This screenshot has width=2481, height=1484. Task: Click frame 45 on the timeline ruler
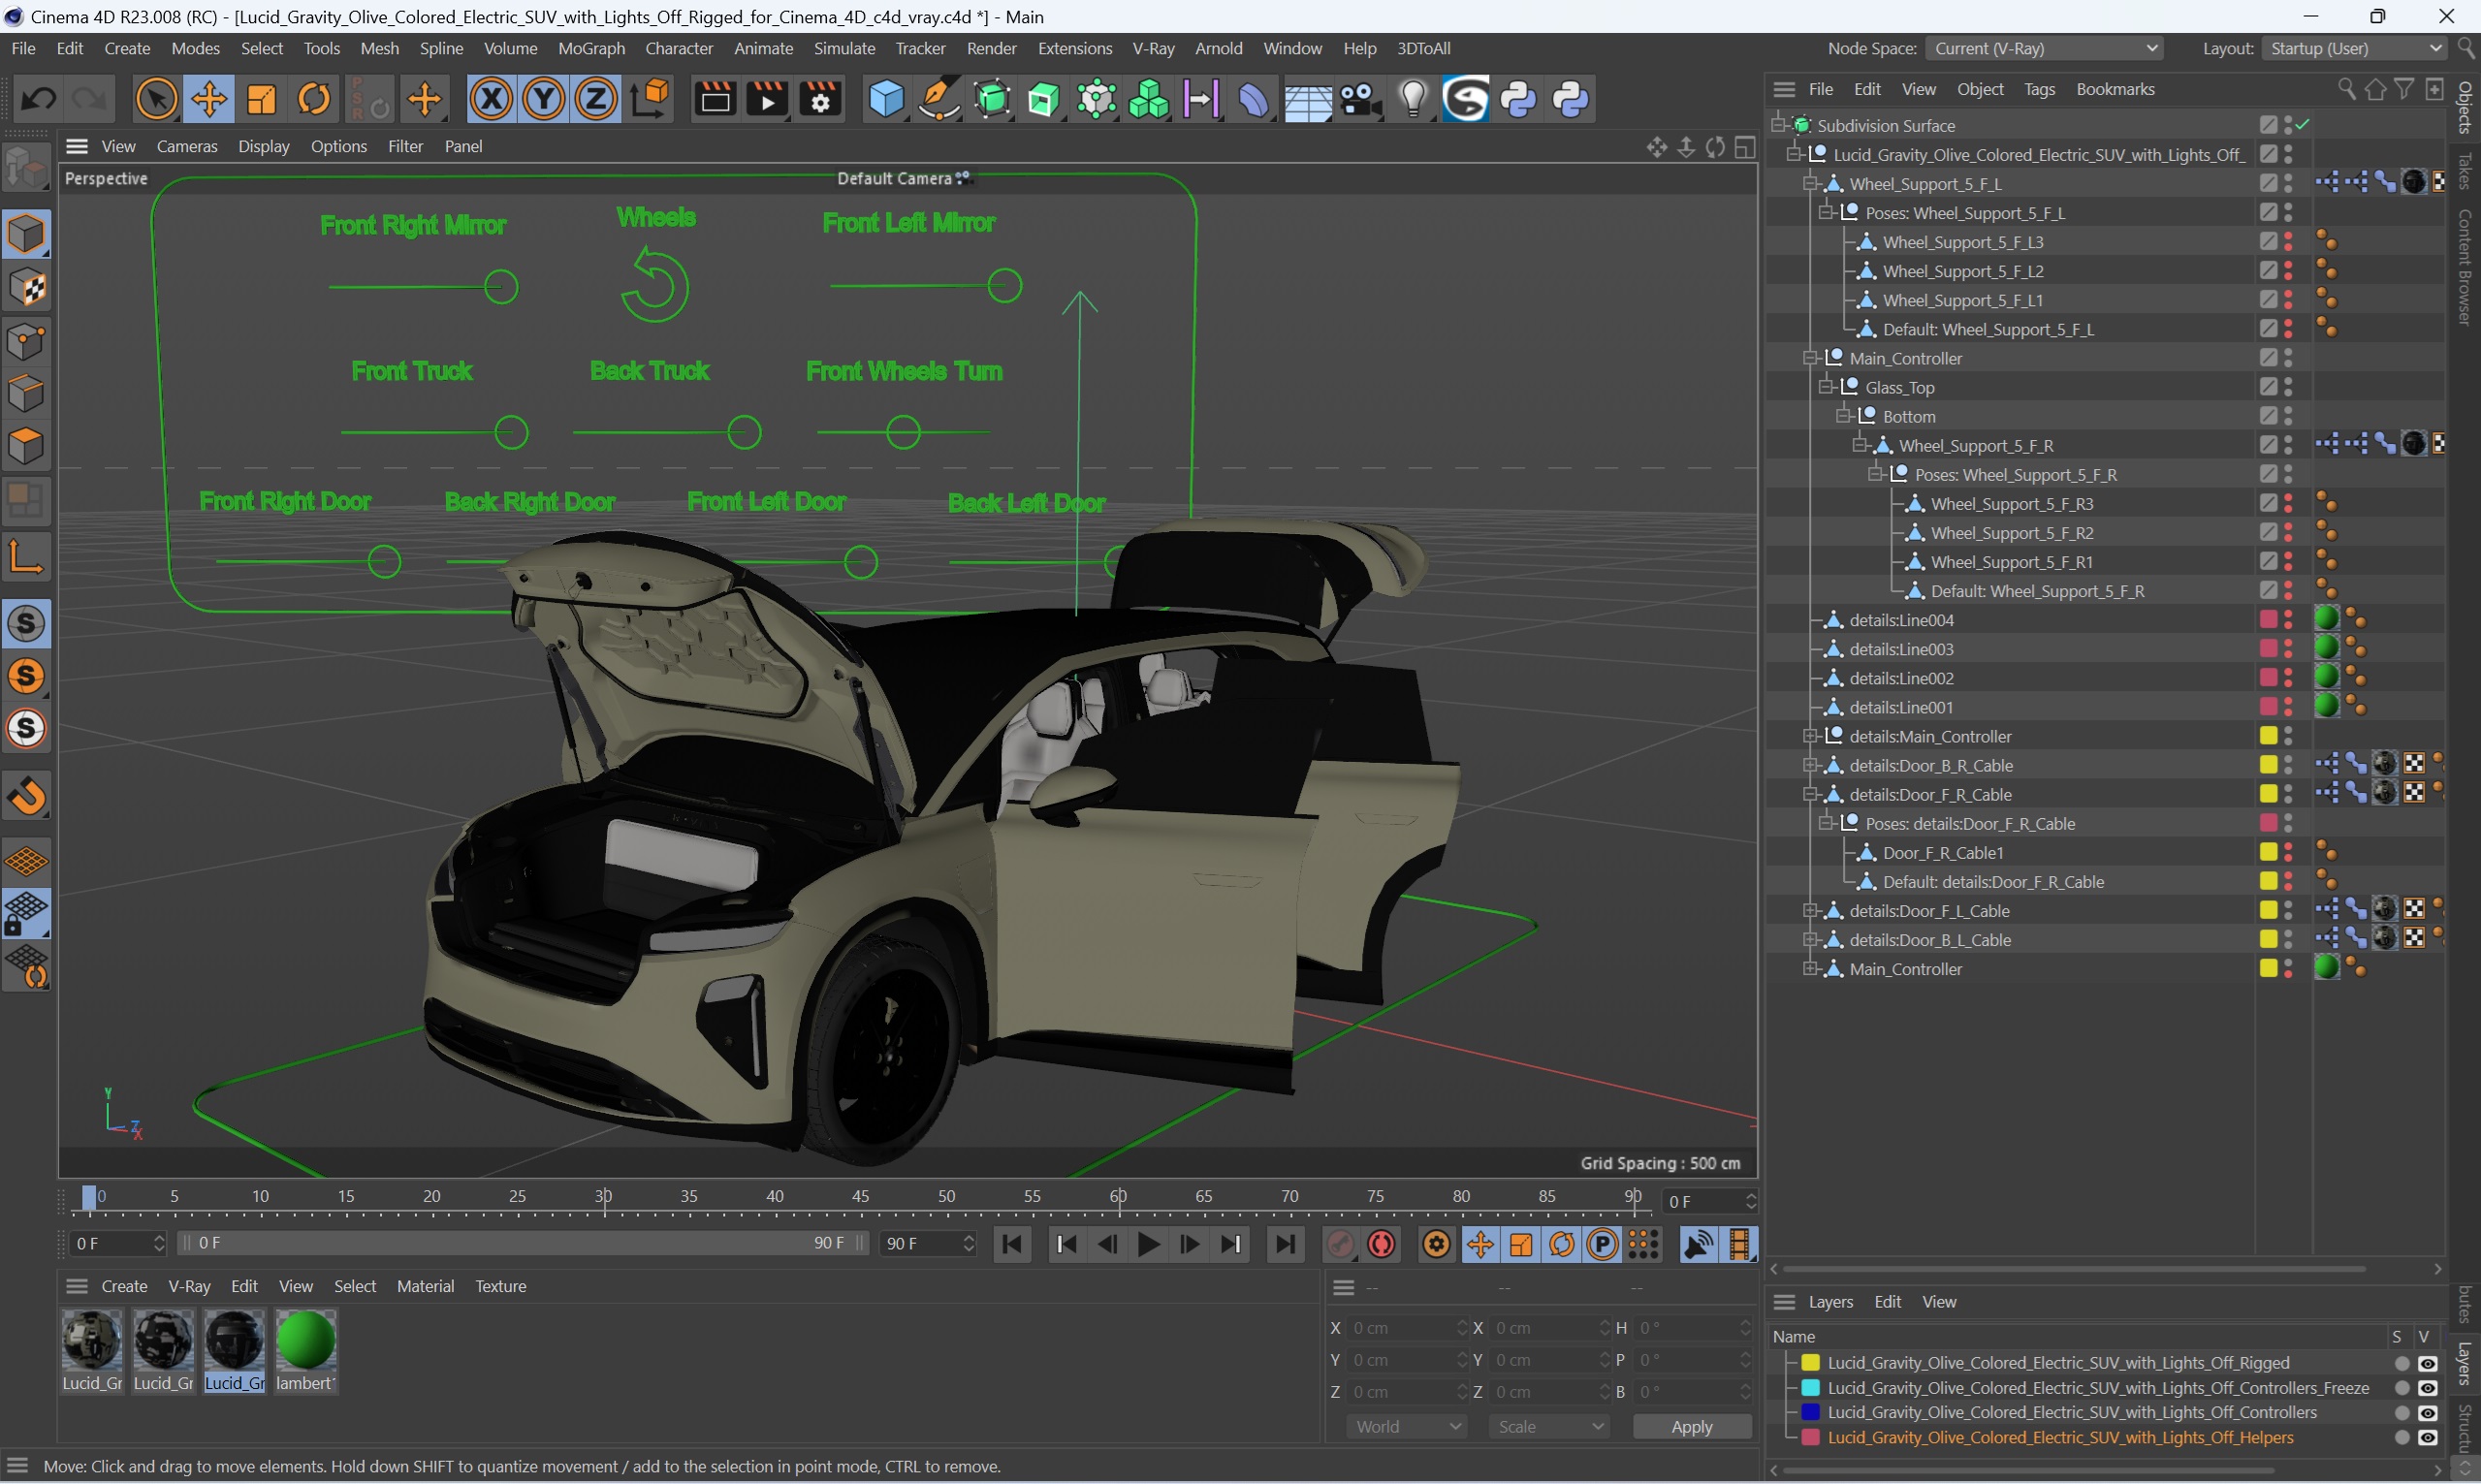coord(860,1197)
